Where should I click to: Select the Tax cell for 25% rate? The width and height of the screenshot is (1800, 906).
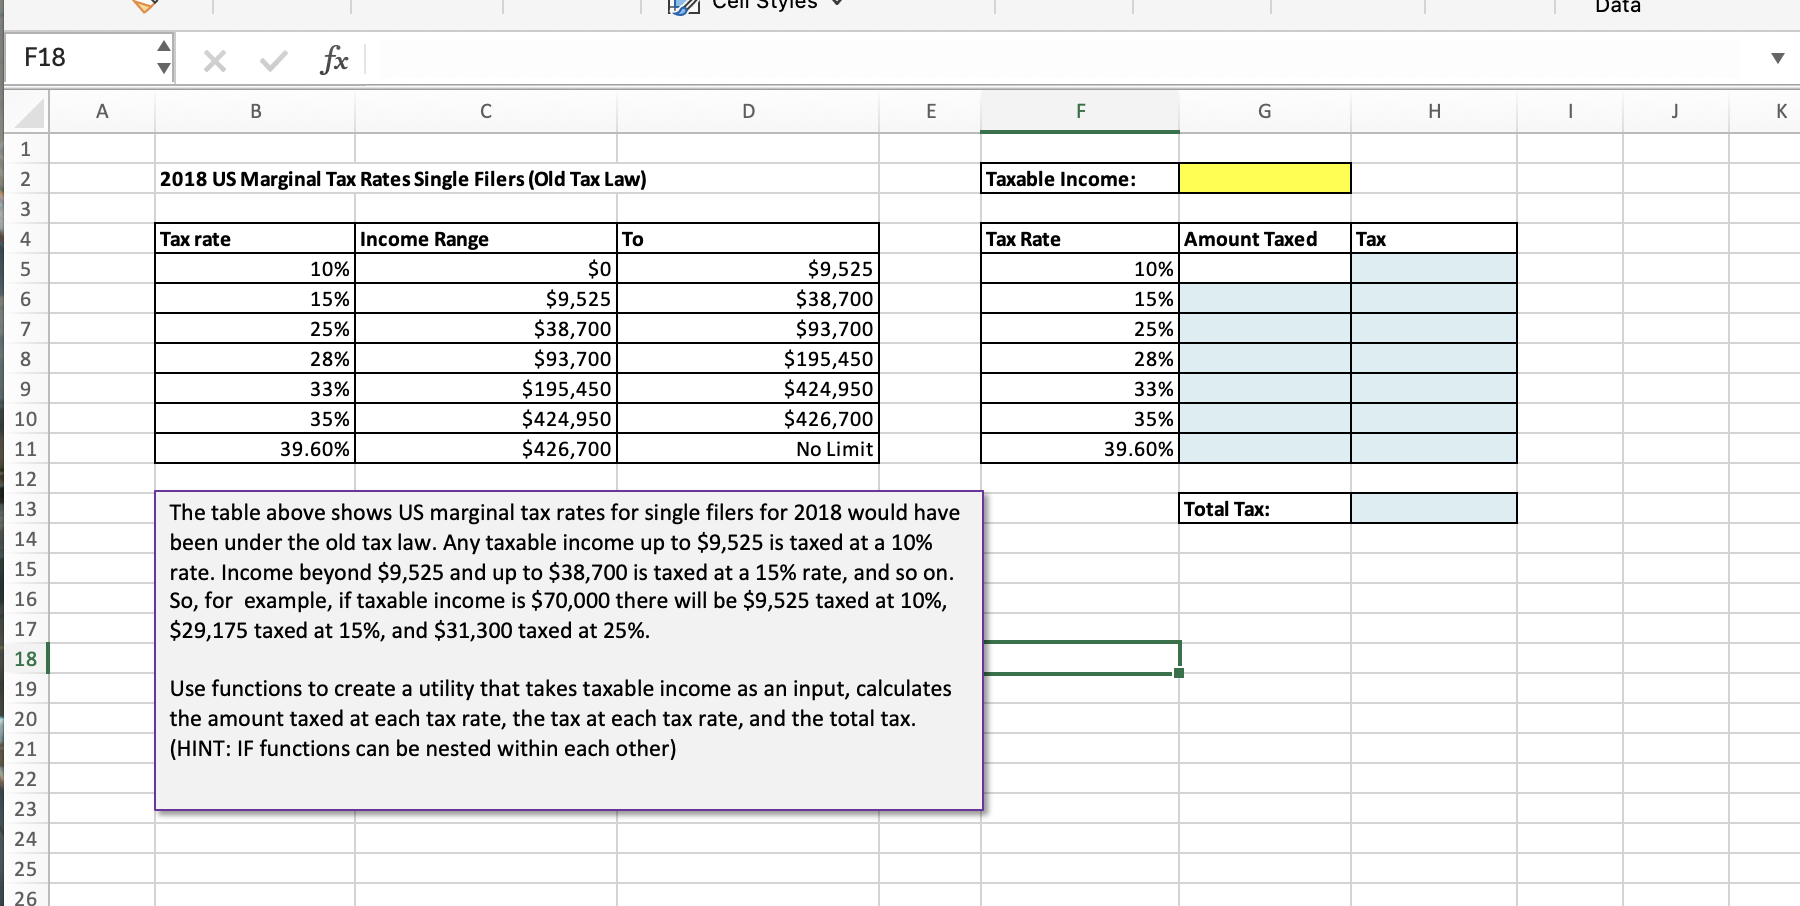pyautogui.click(x=1434, y=329)
